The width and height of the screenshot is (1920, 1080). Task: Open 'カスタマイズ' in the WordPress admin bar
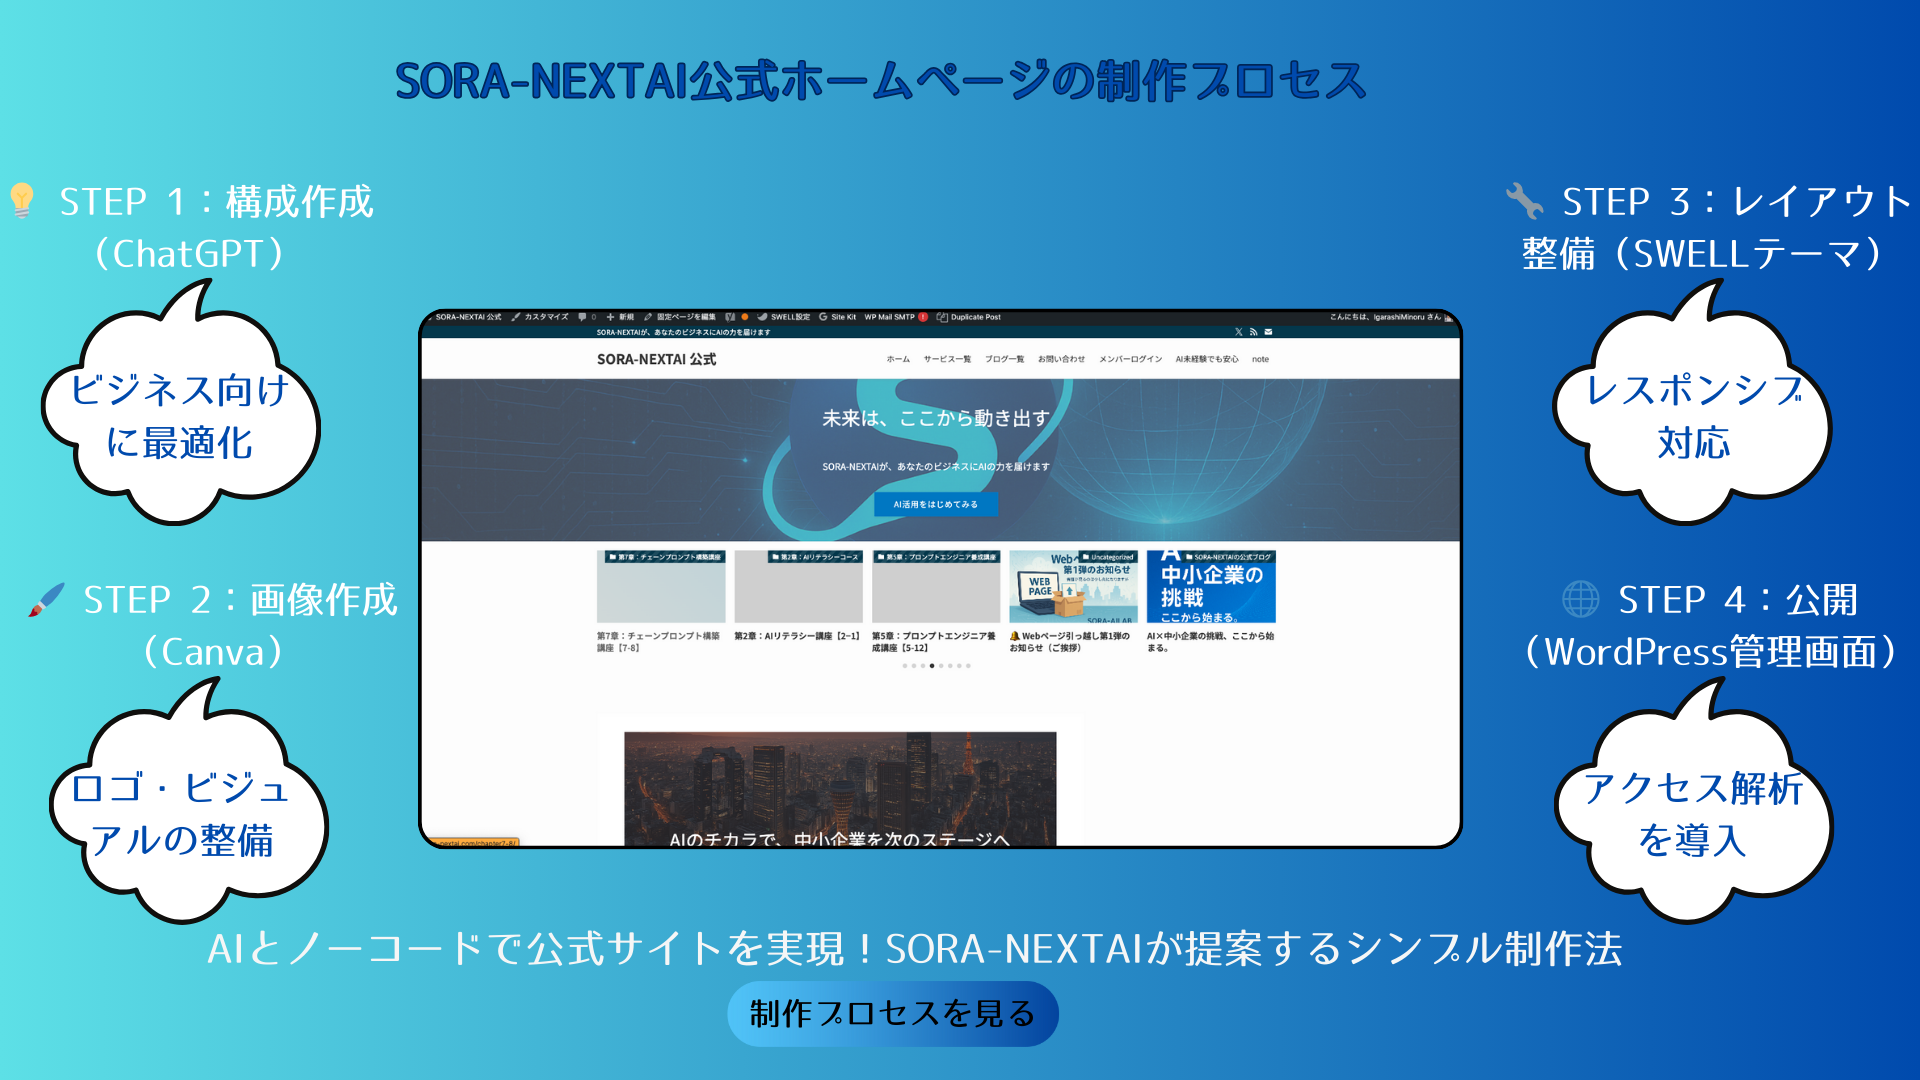click(539, 317)
